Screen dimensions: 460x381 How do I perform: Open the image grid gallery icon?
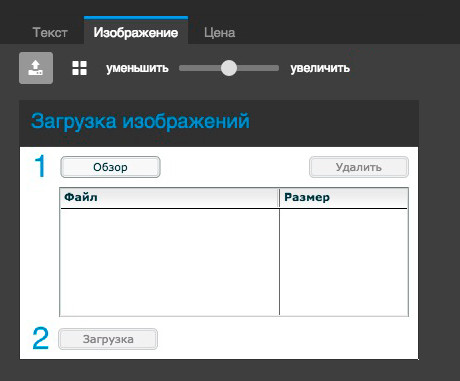point(80,68)
